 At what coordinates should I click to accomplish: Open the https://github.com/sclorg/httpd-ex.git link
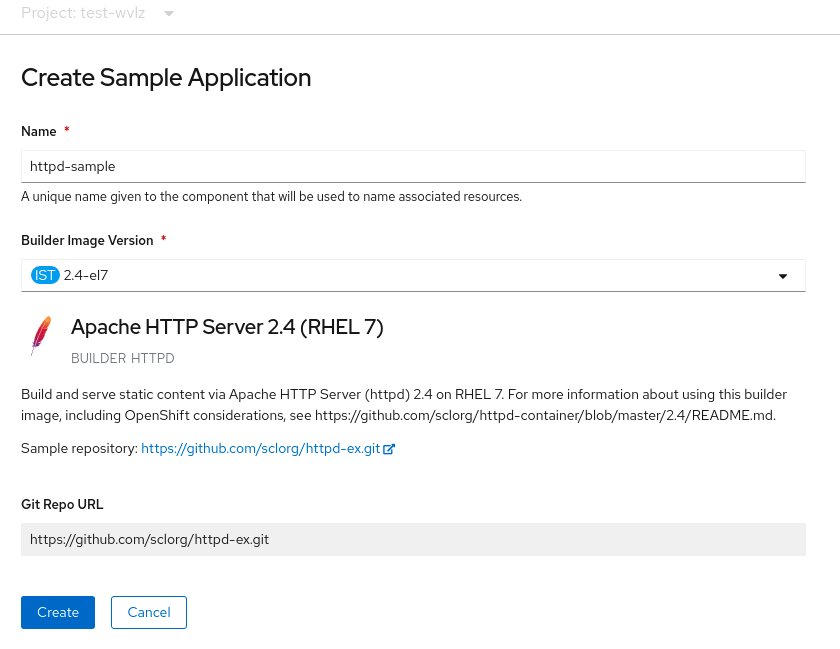(x=260, y=447)
